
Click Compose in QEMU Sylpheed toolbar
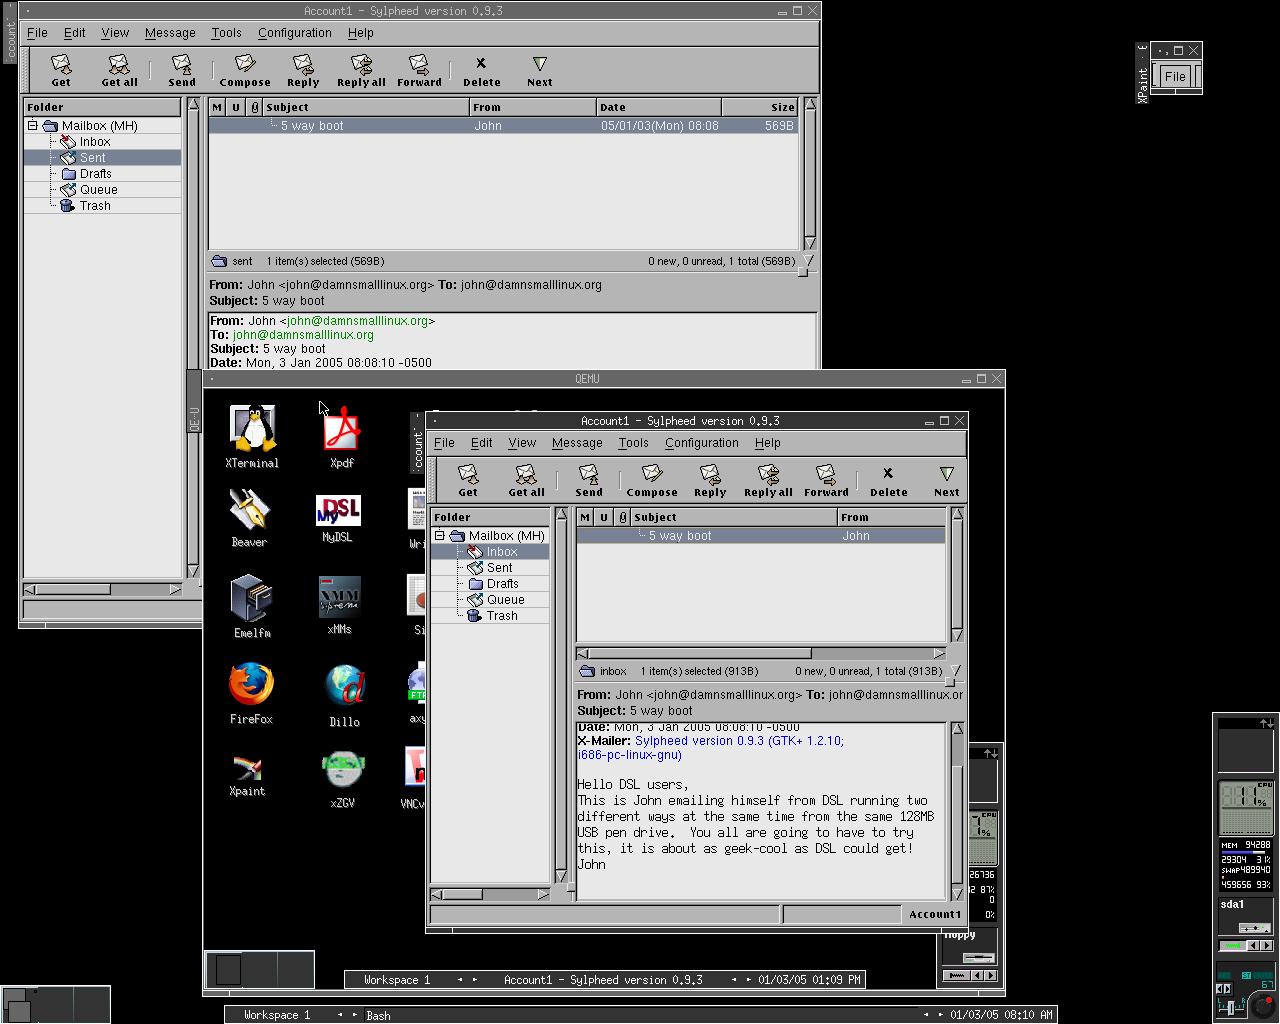coord(652,481)
